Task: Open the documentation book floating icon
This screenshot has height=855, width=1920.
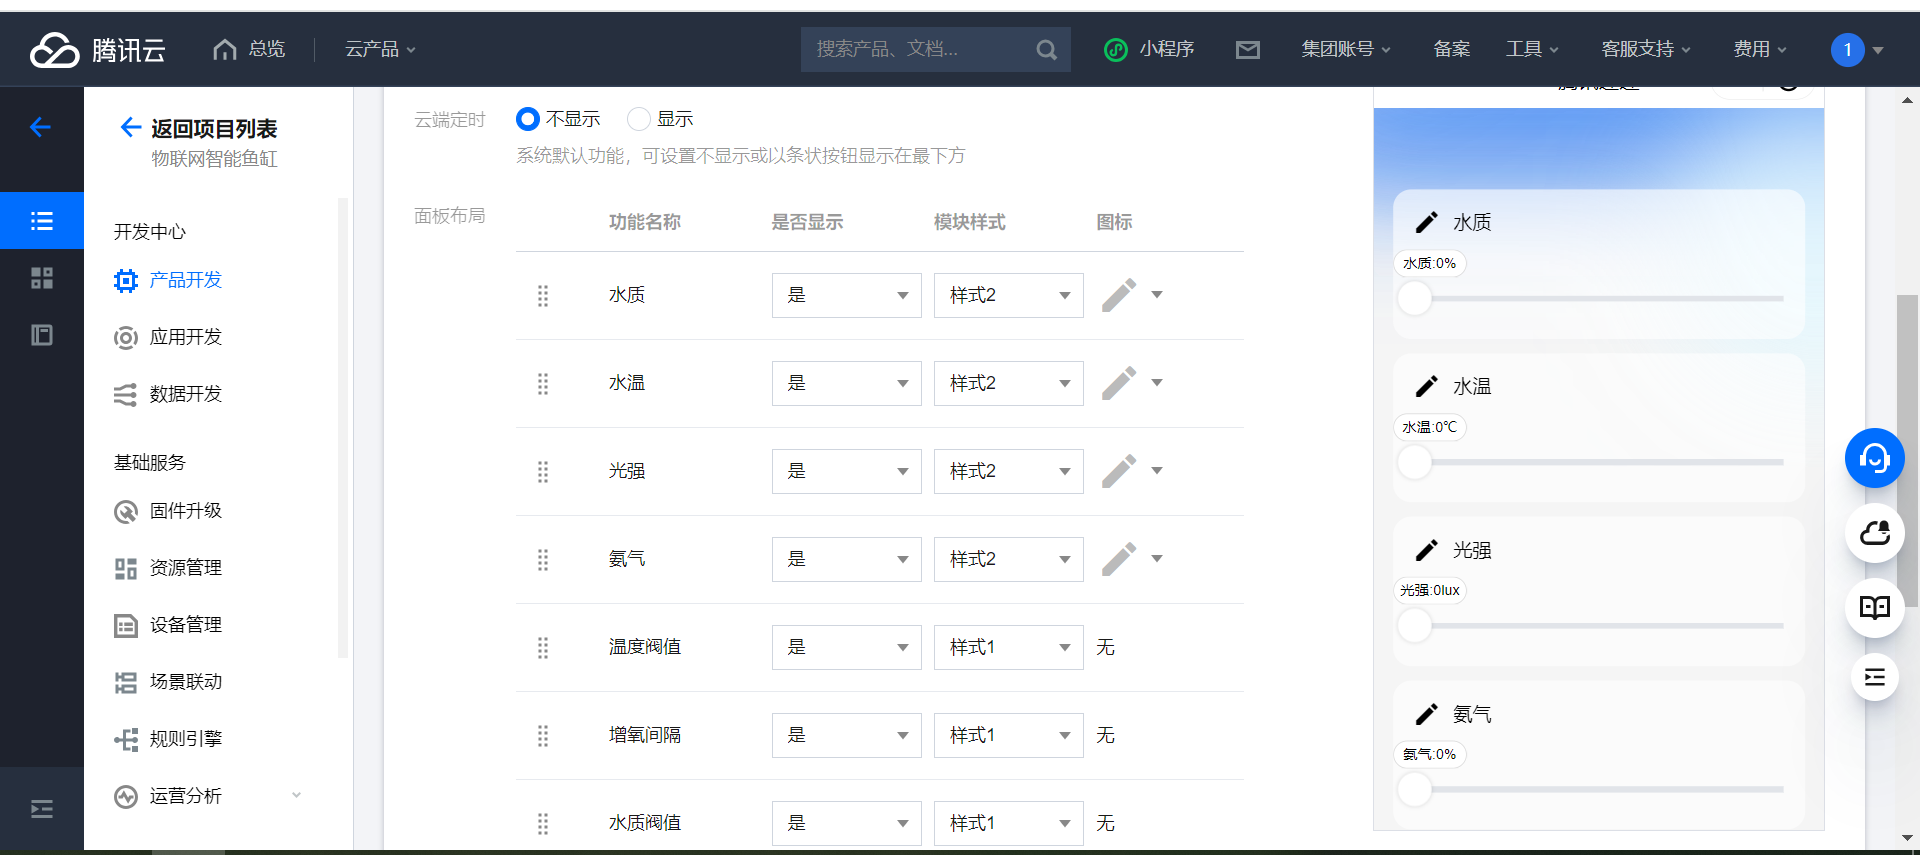Action: point(1874,607)
